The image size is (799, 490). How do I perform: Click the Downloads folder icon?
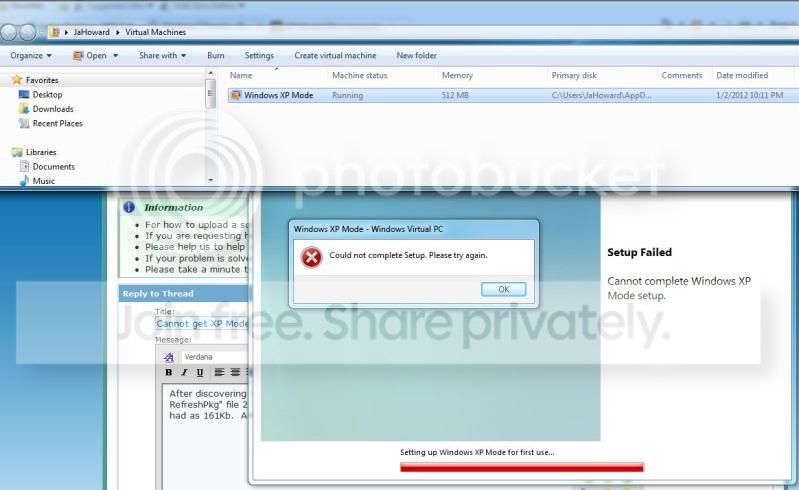(x=23, y=108)
